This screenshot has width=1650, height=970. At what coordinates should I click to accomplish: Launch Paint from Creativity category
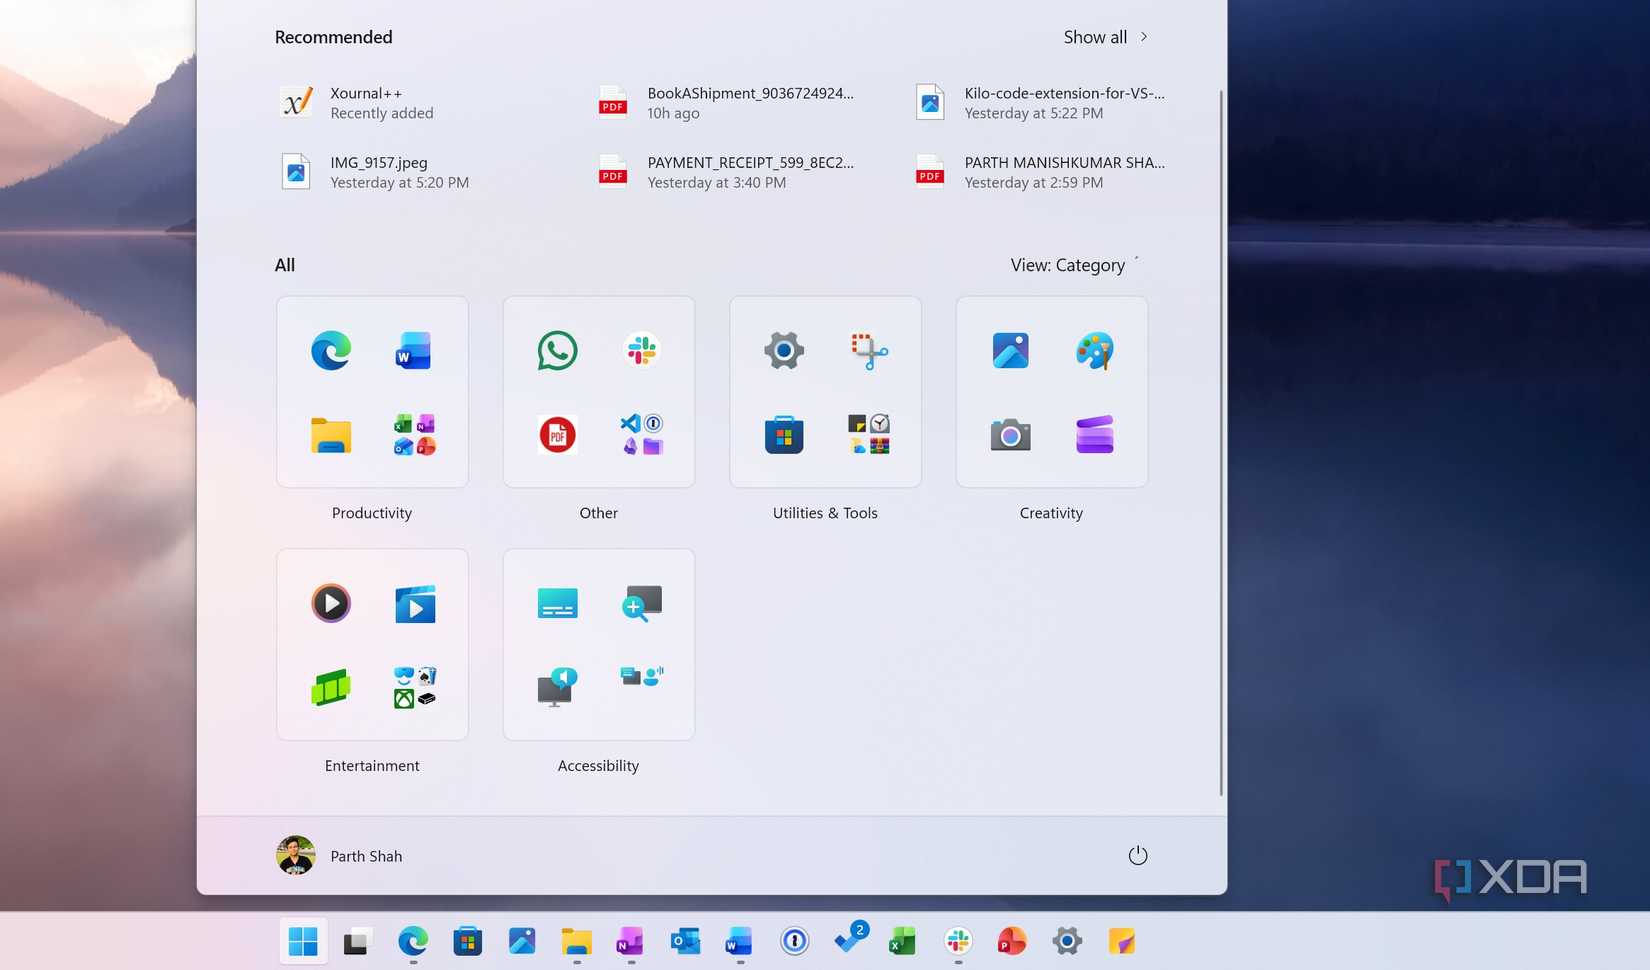pyautogui.click(x=1094, y=351)
